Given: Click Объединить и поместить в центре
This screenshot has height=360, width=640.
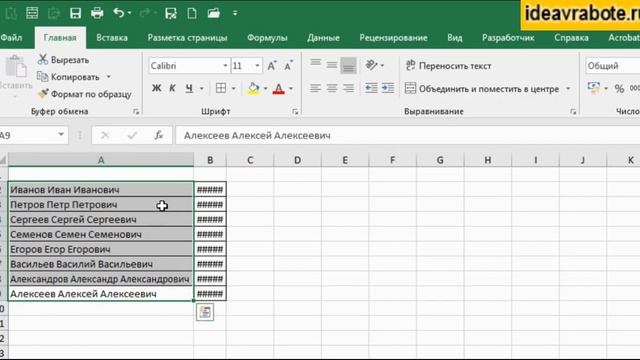Looking at the screenshot, I should [482, 89].
